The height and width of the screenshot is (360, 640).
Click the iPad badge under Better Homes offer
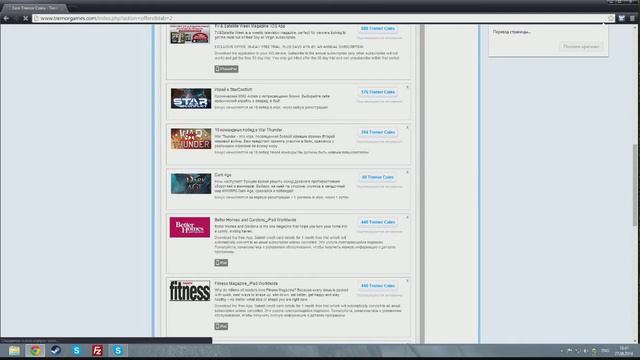click(x=221, y=263)
